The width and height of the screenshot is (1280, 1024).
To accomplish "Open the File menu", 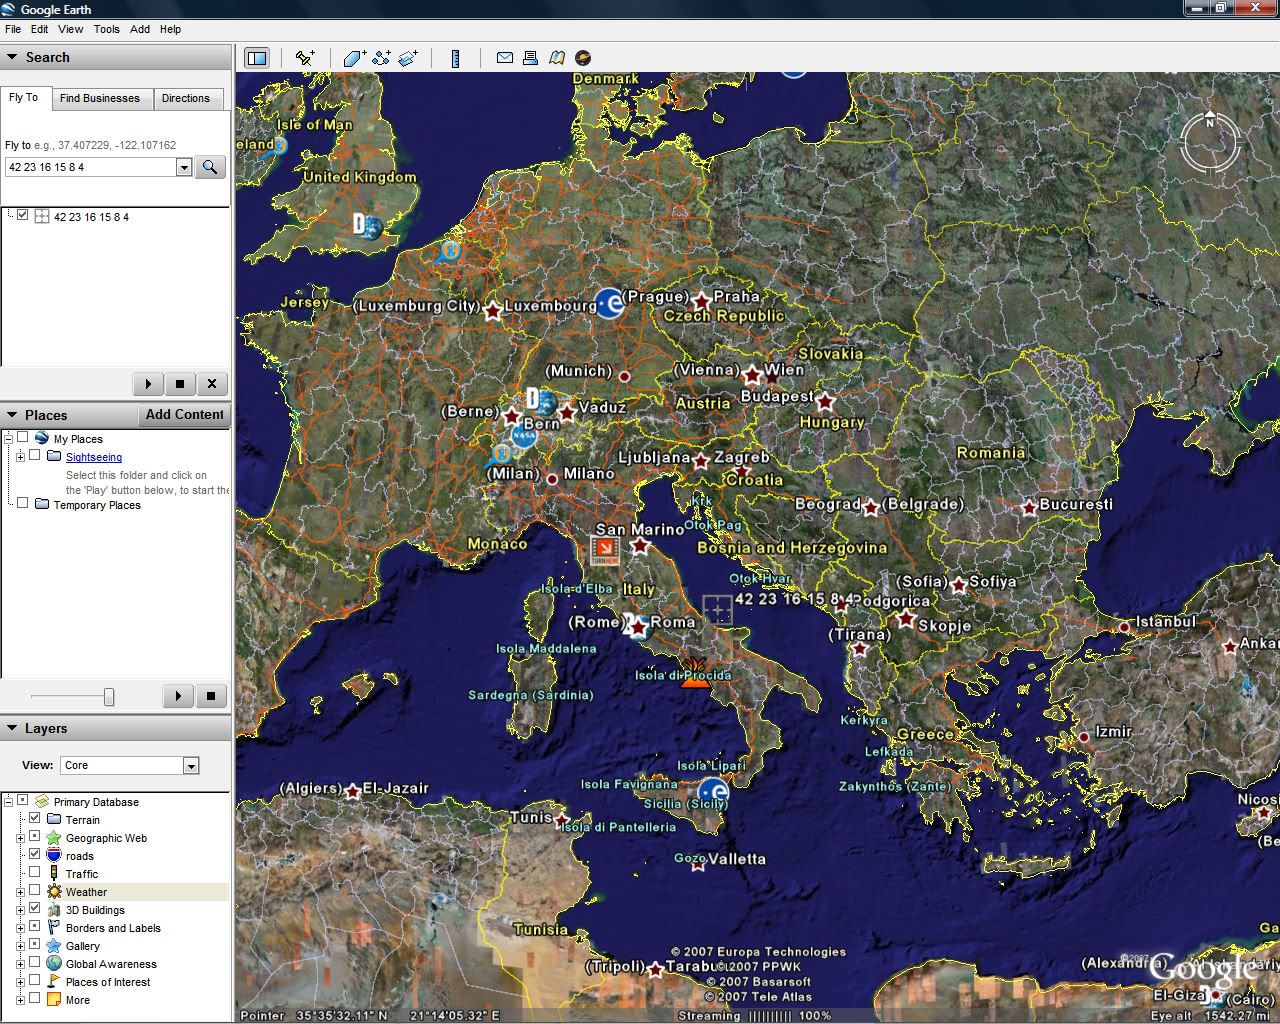I will tap(13, 29).
